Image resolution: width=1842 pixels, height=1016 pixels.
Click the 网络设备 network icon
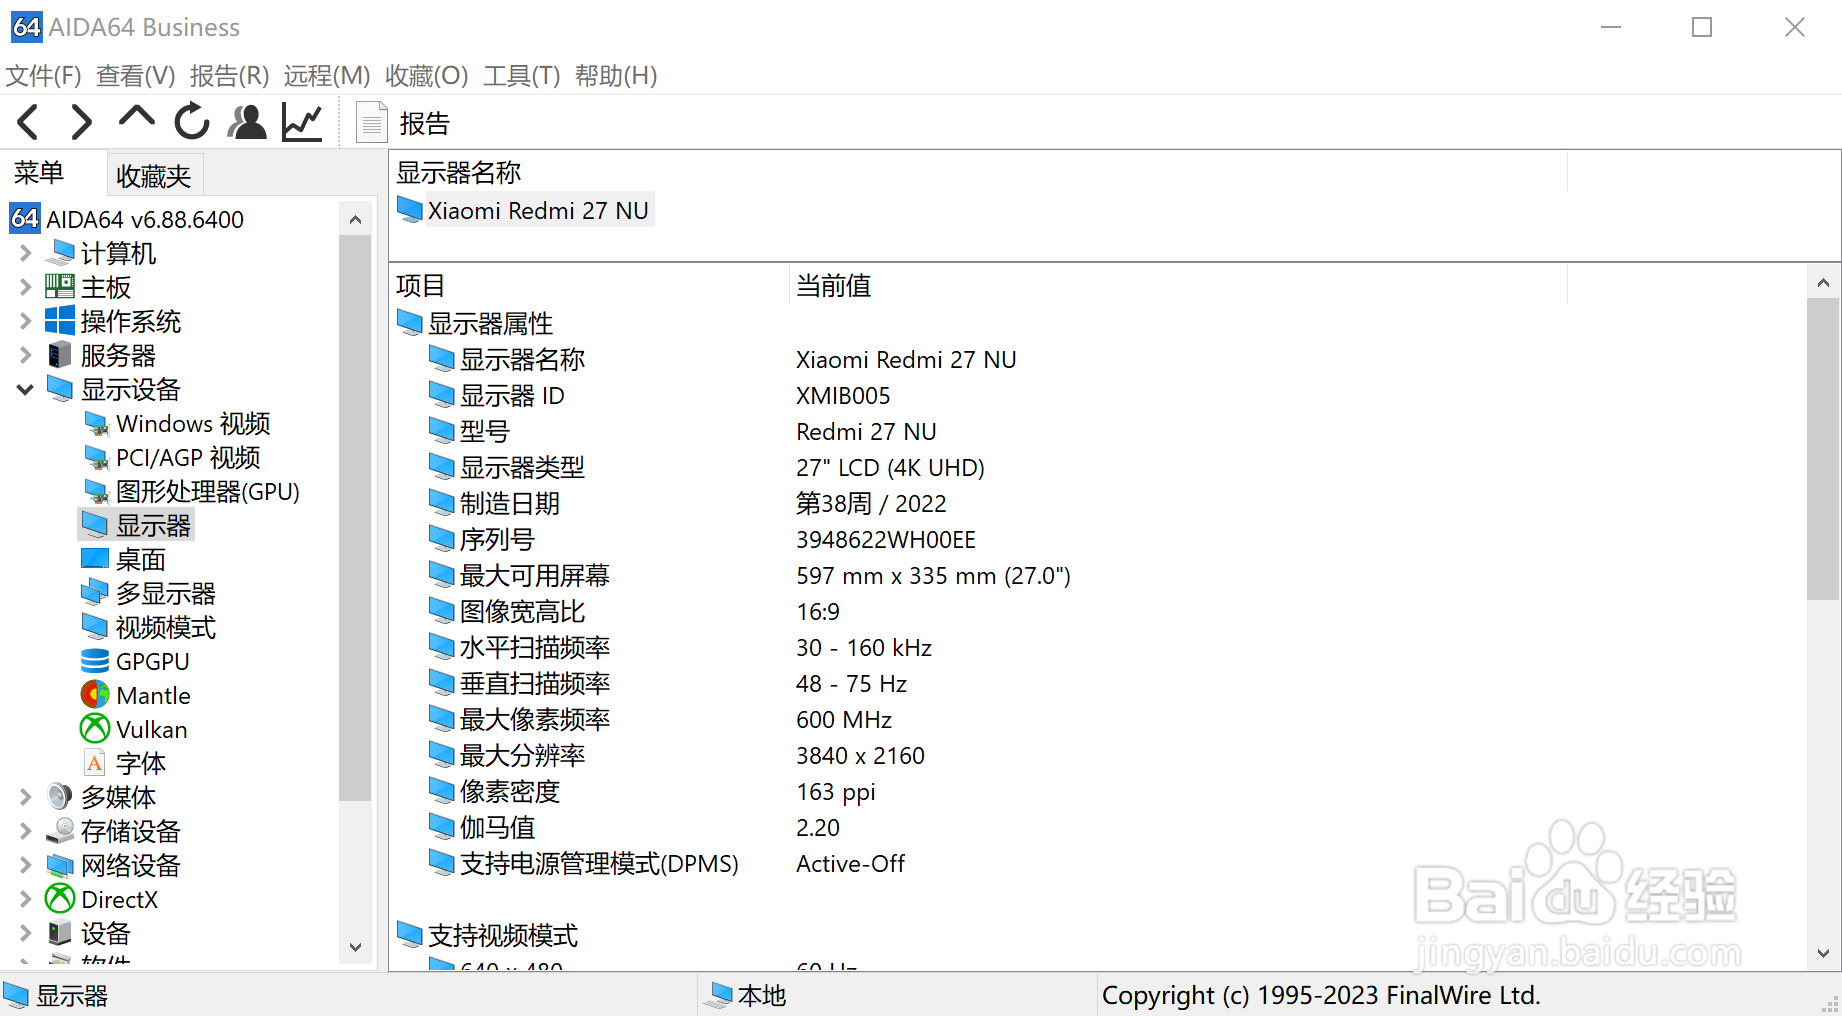pyautogui.click(x=60, y=865)
